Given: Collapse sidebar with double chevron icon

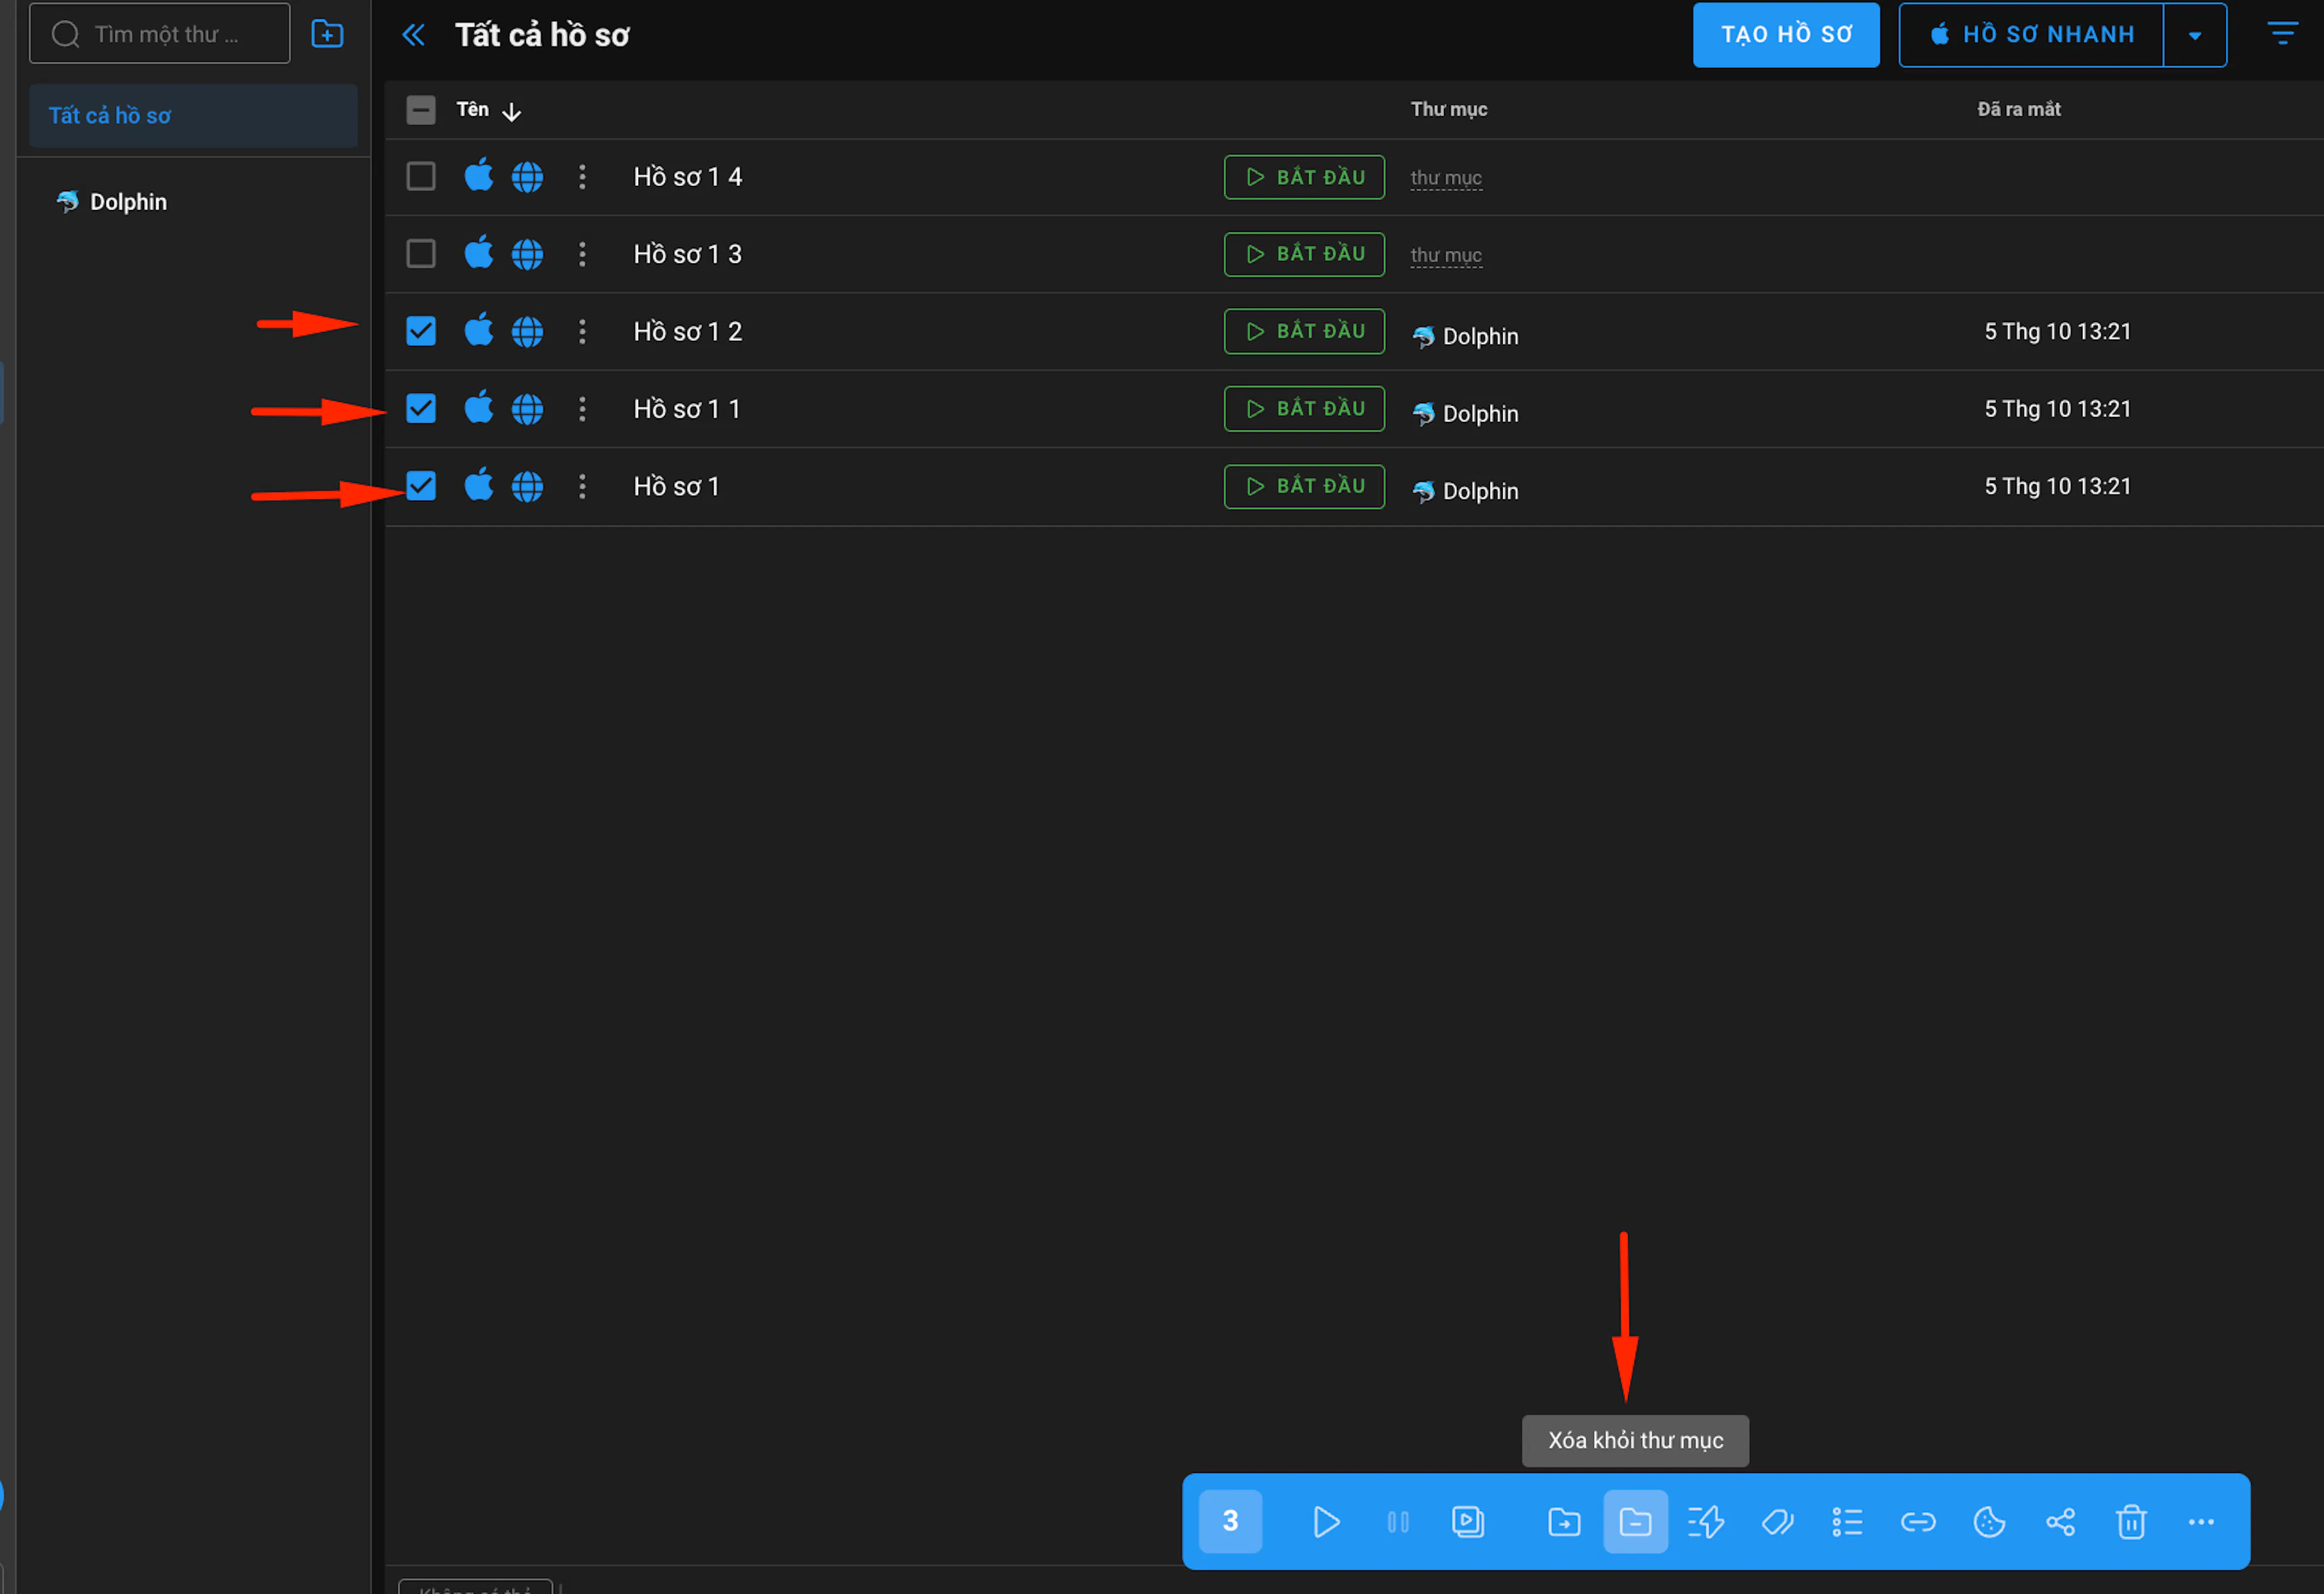Looking at the screenshot, I should point(413,35).
